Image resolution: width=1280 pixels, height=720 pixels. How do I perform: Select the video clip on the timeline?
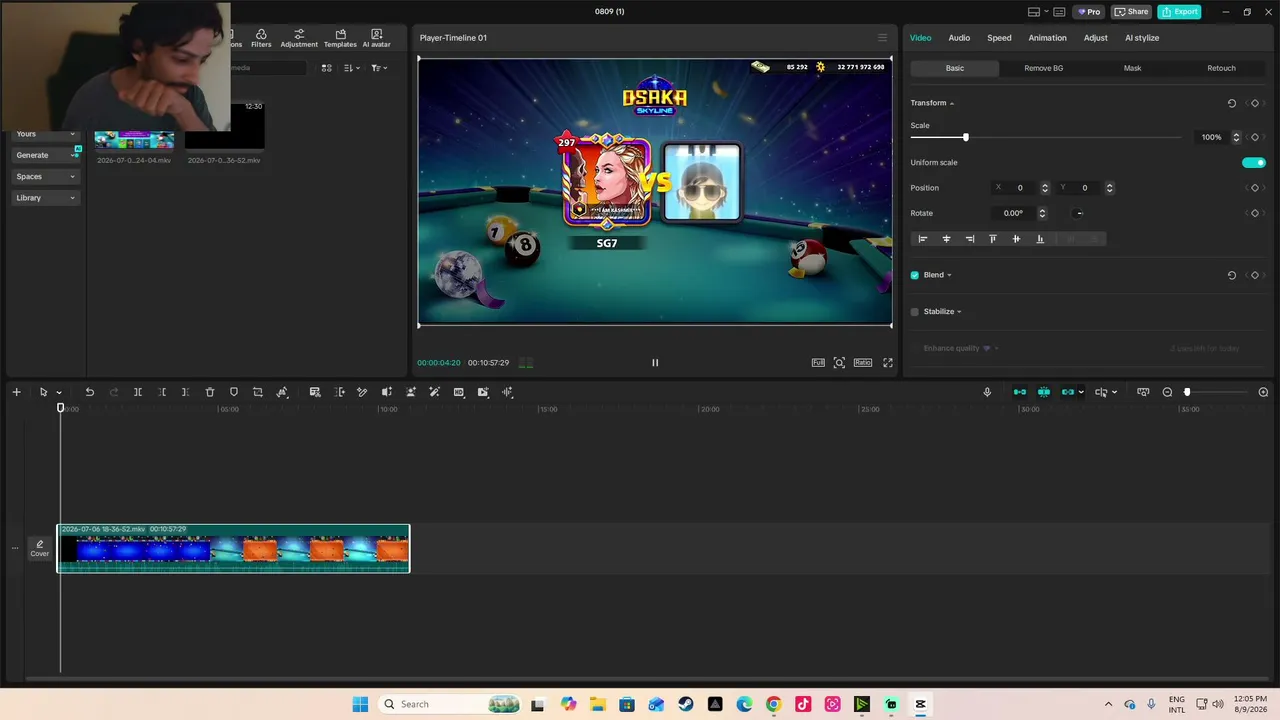(x=234, y=549)
